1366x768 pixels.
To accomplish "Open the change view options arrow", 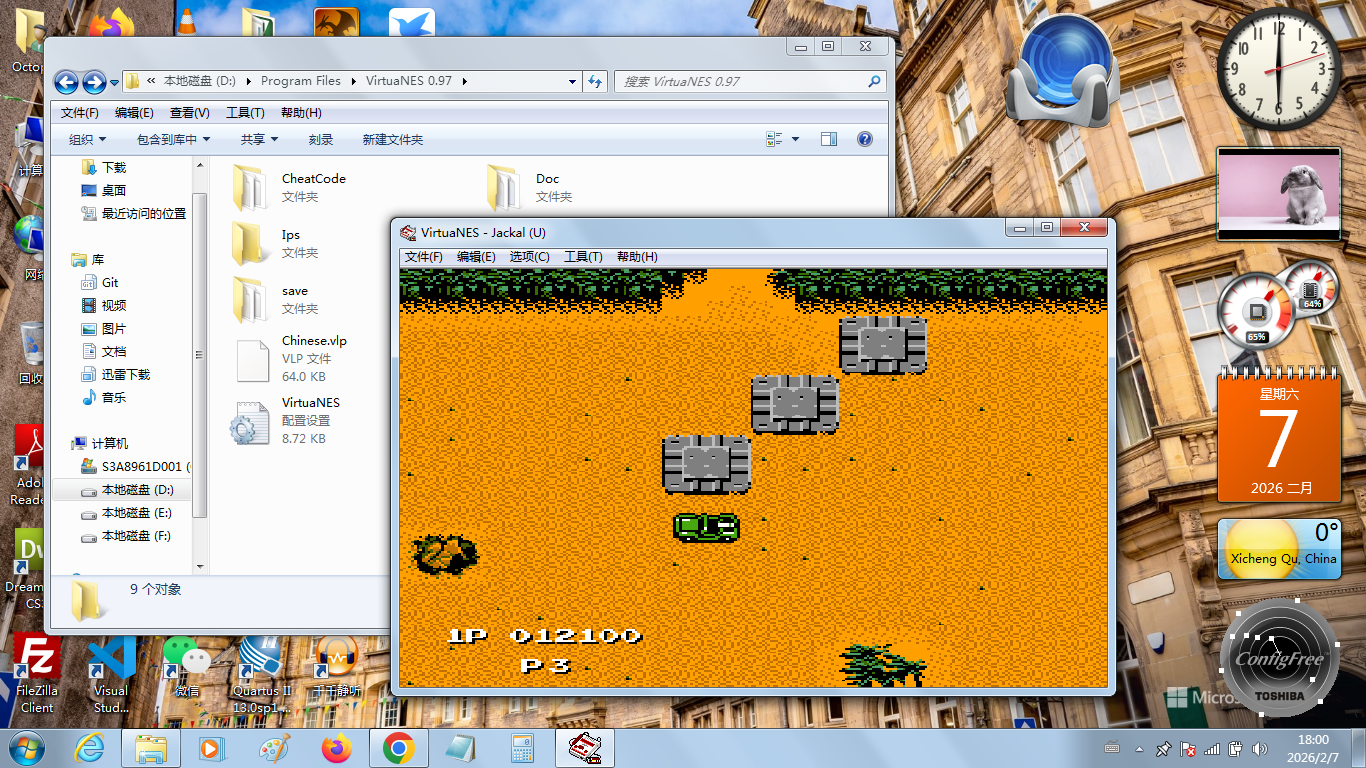I will click(x=796, y=140).
